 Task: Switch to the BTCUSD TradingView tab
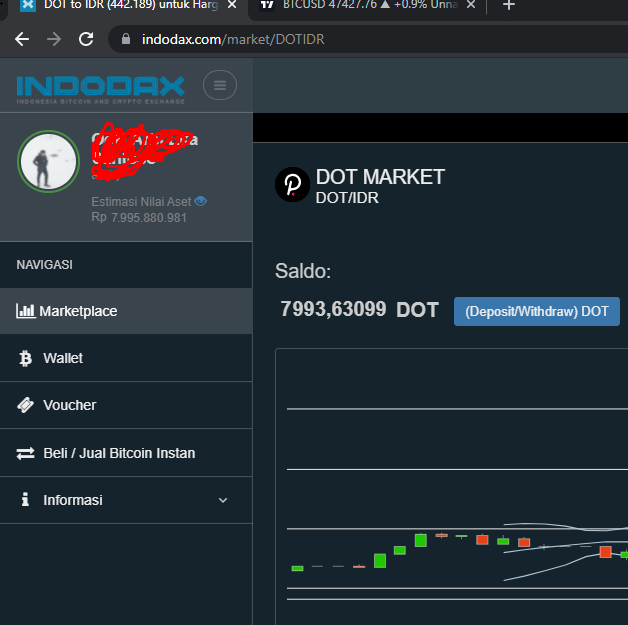click(x=370, y=5)
